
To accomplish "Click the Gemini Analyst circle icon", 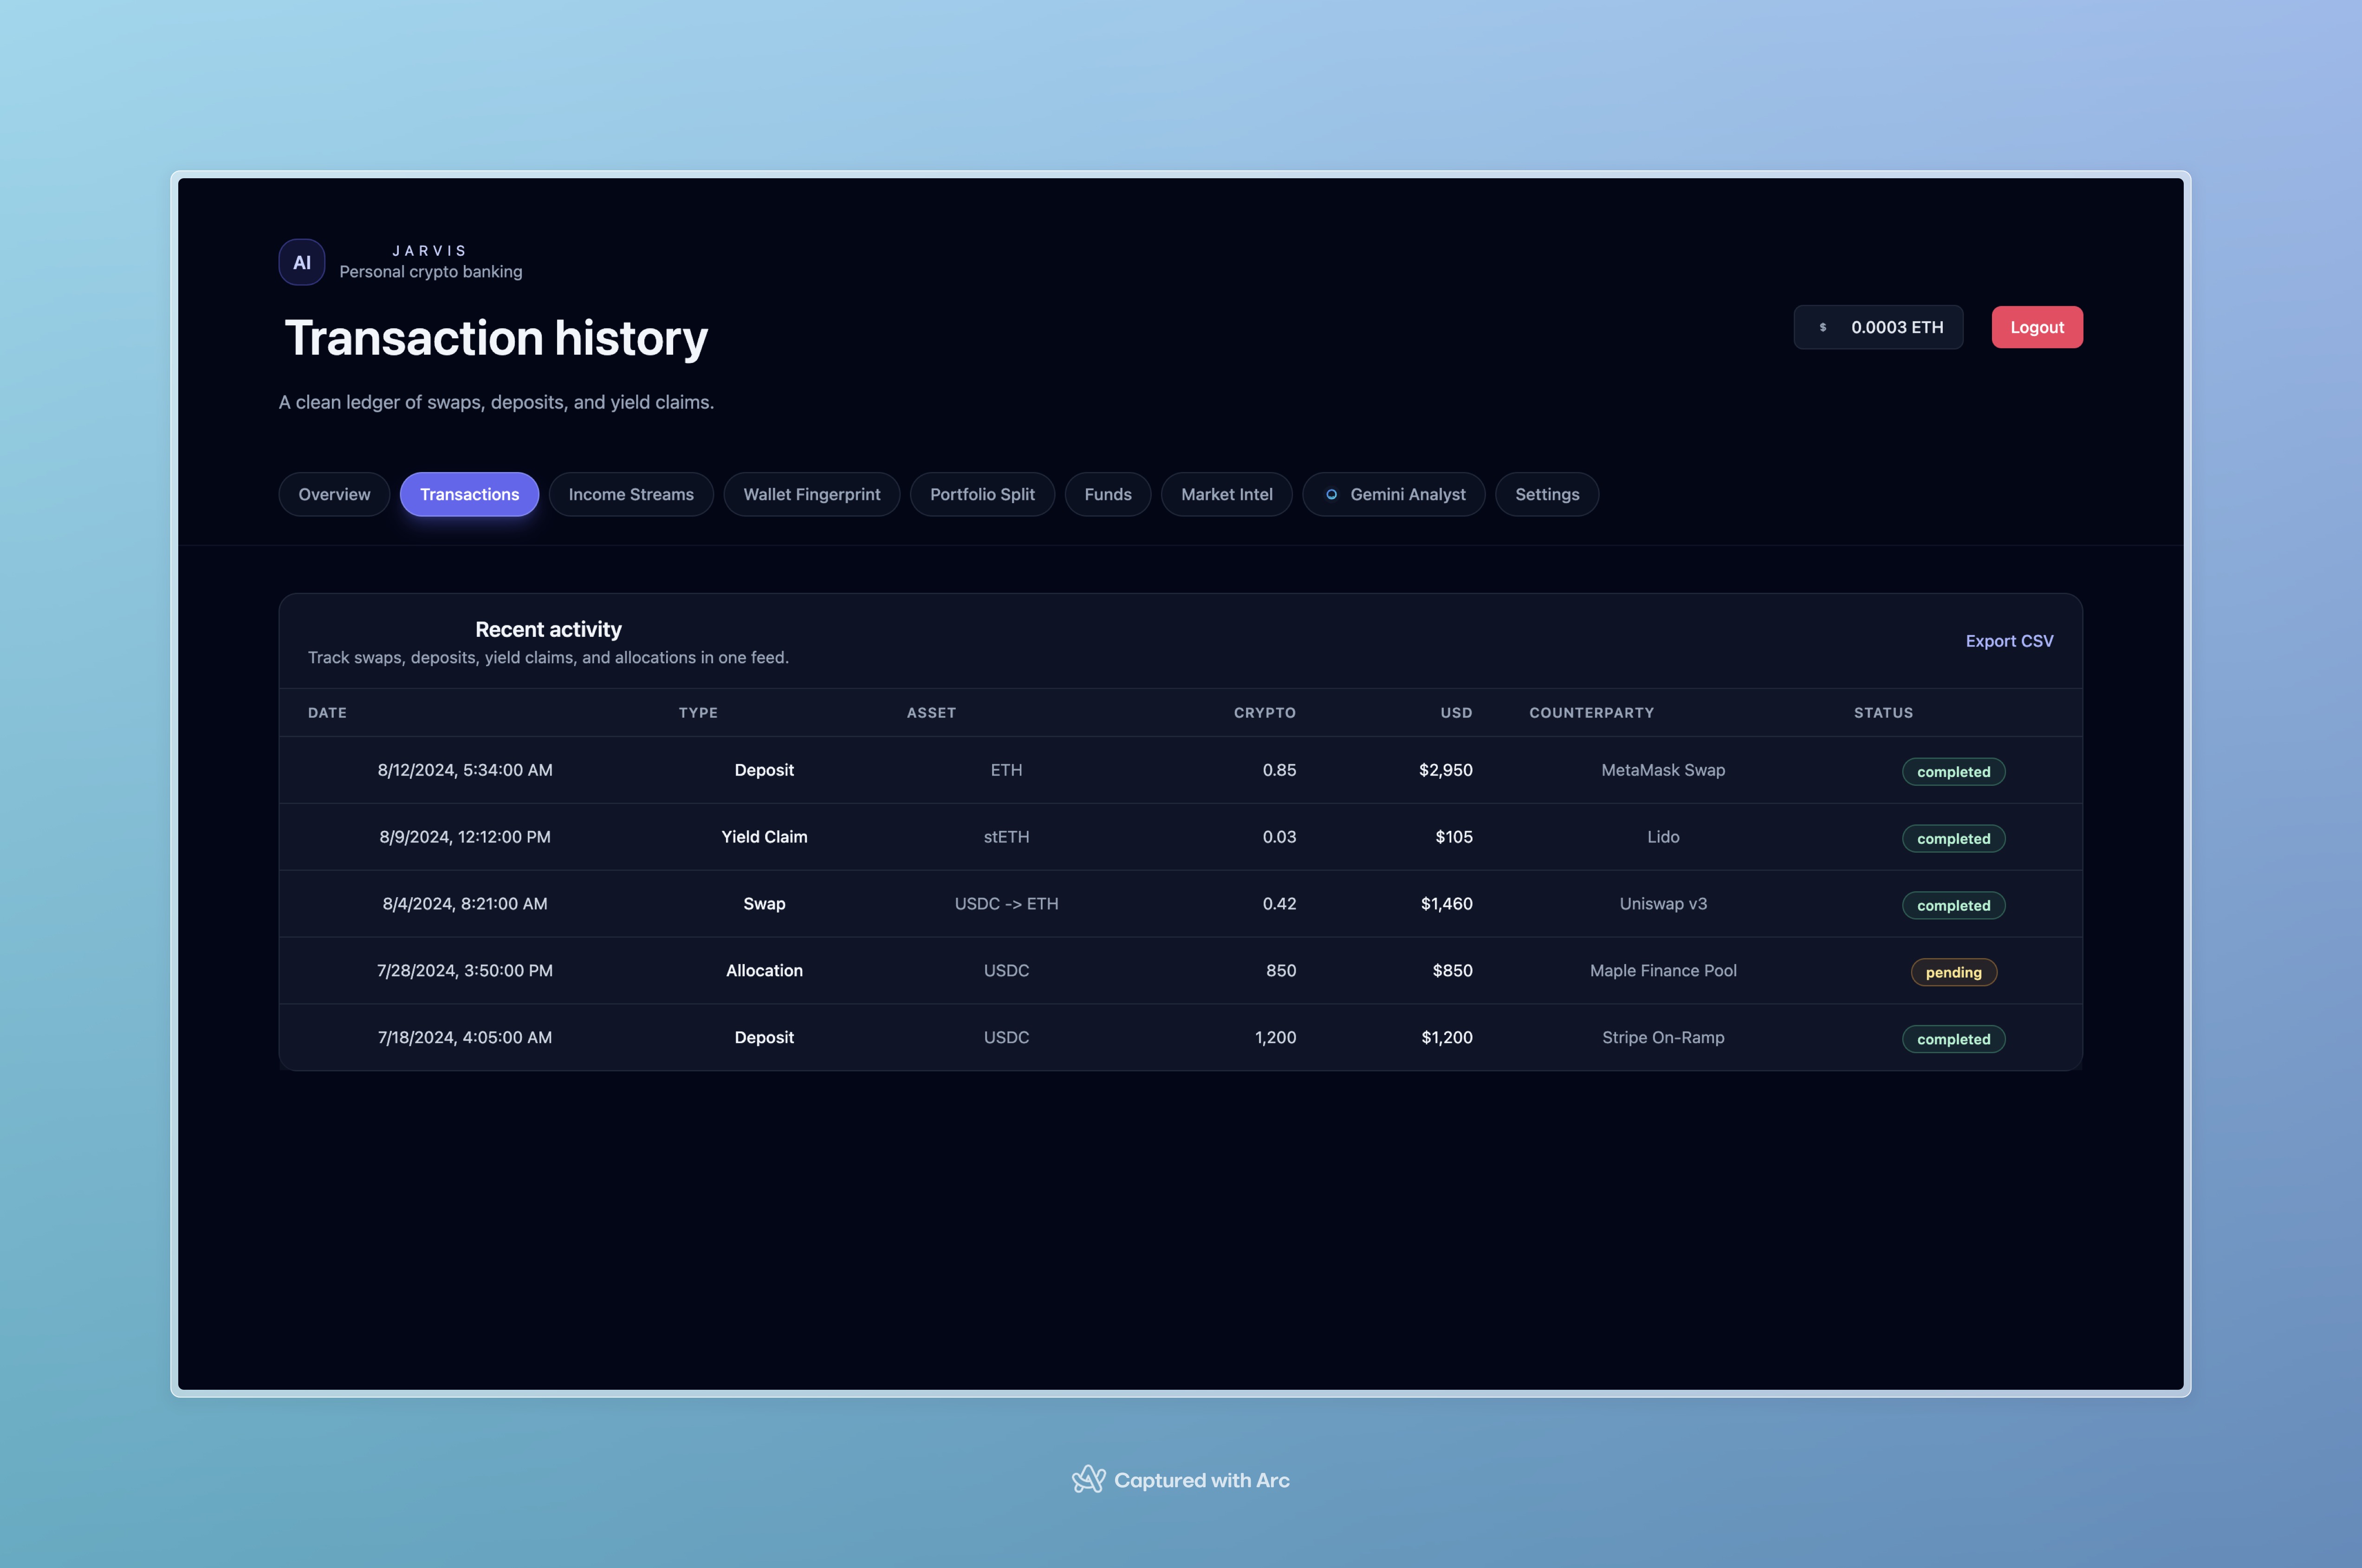I will coord(1331,494).
